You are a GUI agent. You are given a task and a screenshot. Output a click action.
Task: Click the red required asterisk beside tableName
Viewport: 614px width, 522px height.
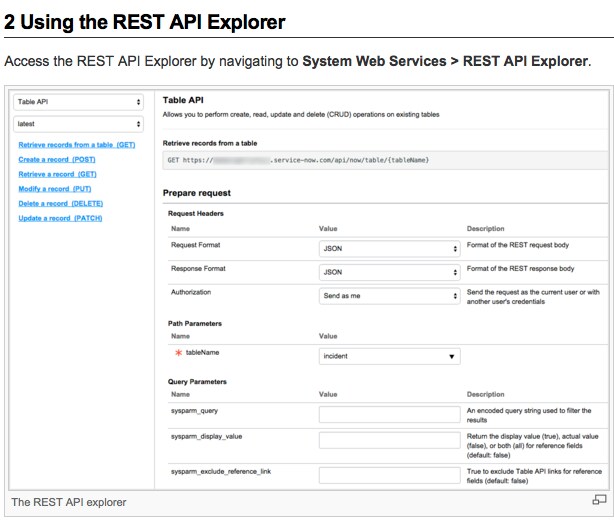(x=178, y=355)
